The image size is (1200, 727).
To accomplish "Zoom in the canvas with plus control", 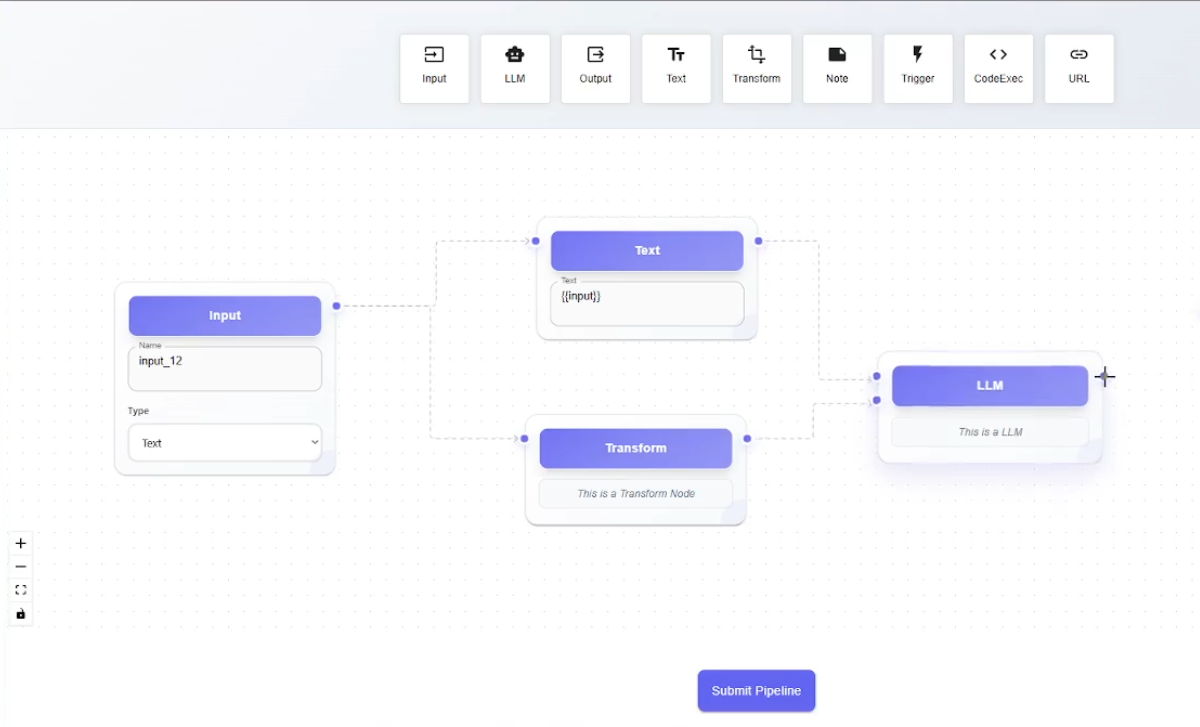I will (21, 544).
